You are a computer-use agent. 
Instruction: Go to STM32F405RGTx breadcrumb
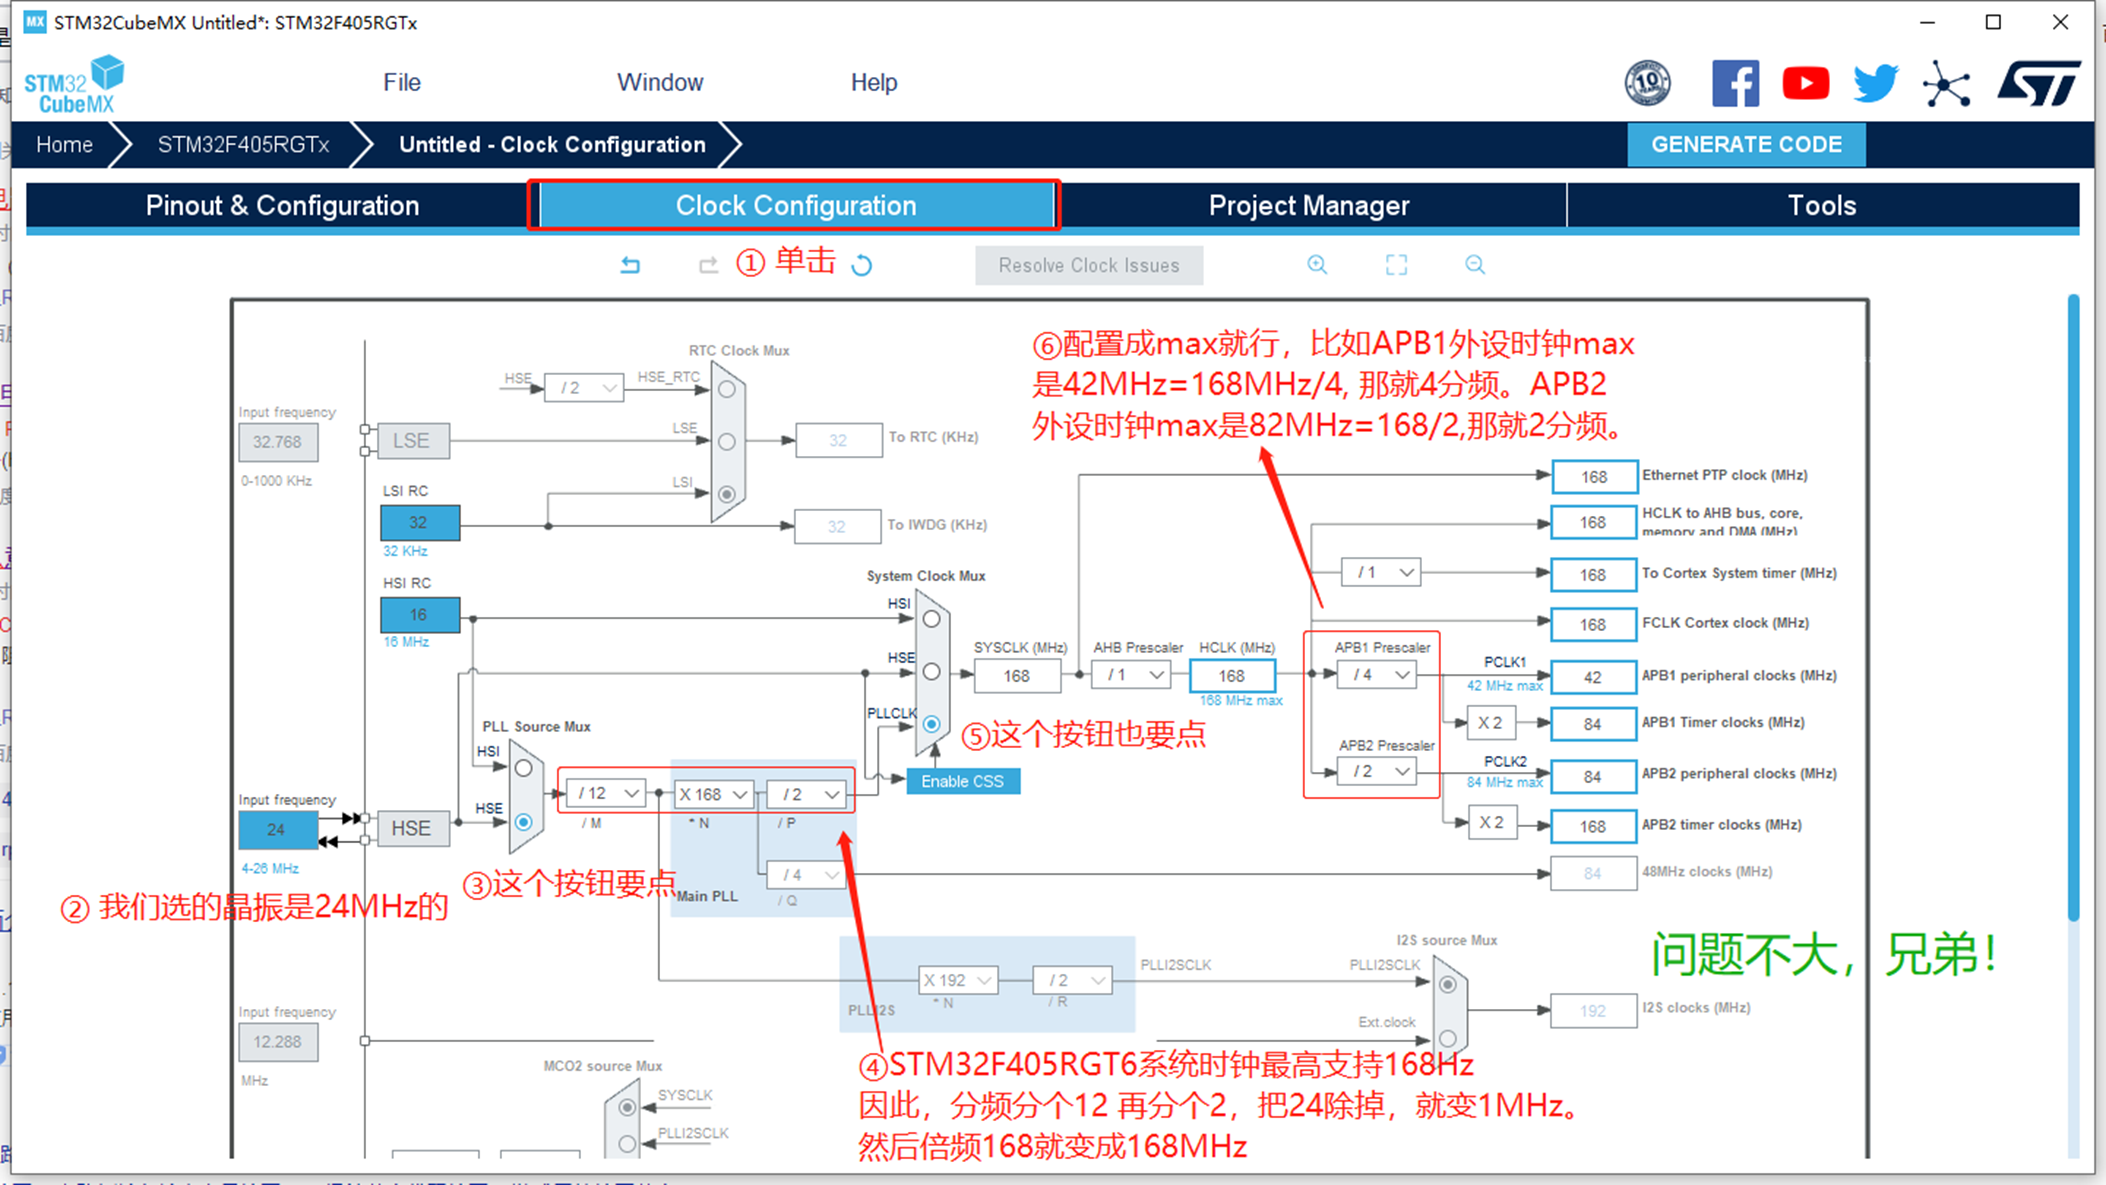(243, 145)
